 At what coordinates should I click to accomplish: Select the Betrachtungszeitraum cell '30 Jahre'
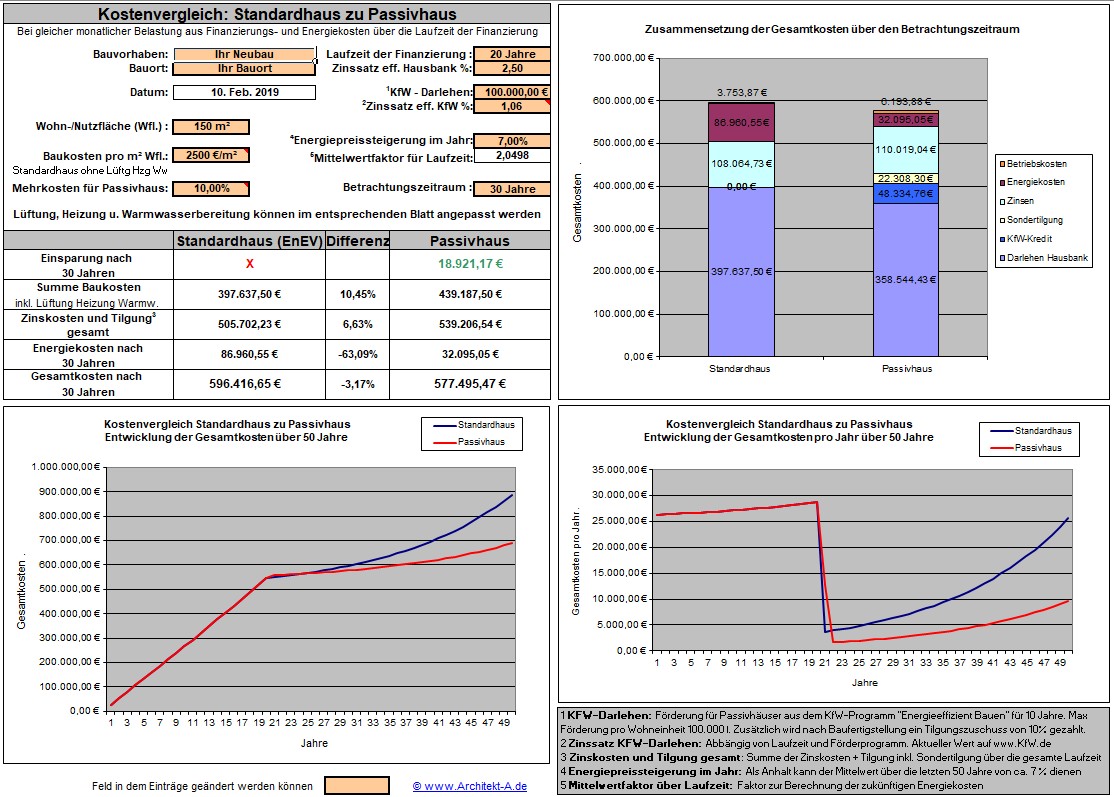click(512, 189)
